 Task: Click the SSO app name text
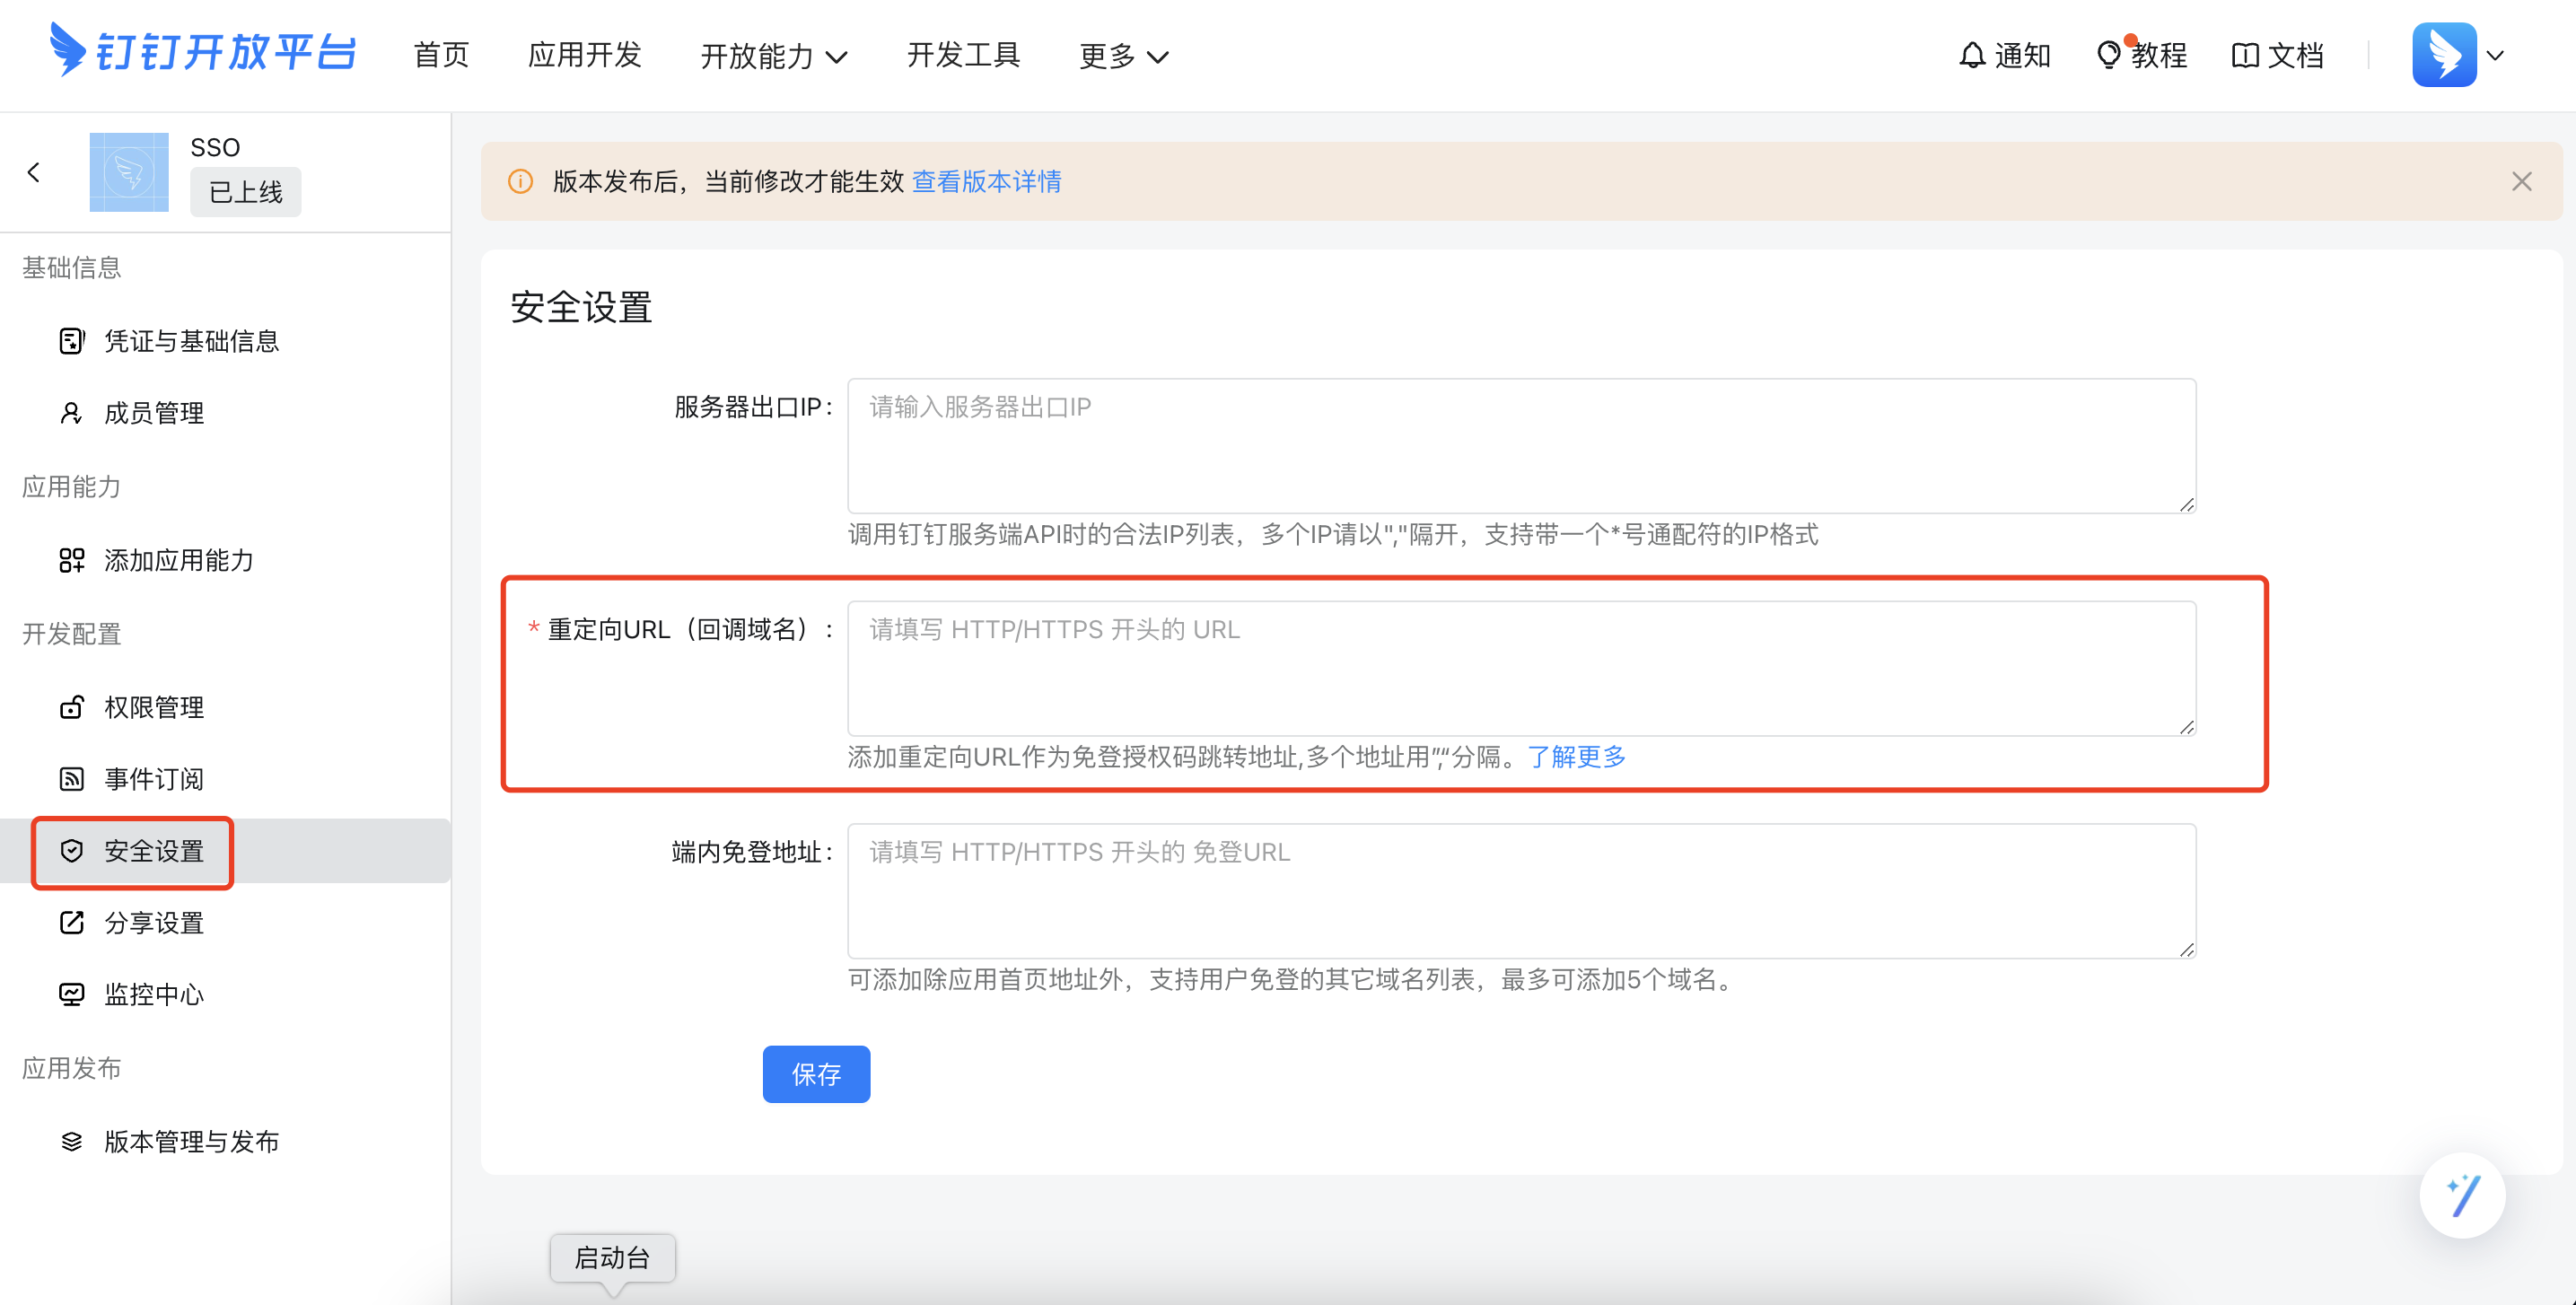pos(215,147)
